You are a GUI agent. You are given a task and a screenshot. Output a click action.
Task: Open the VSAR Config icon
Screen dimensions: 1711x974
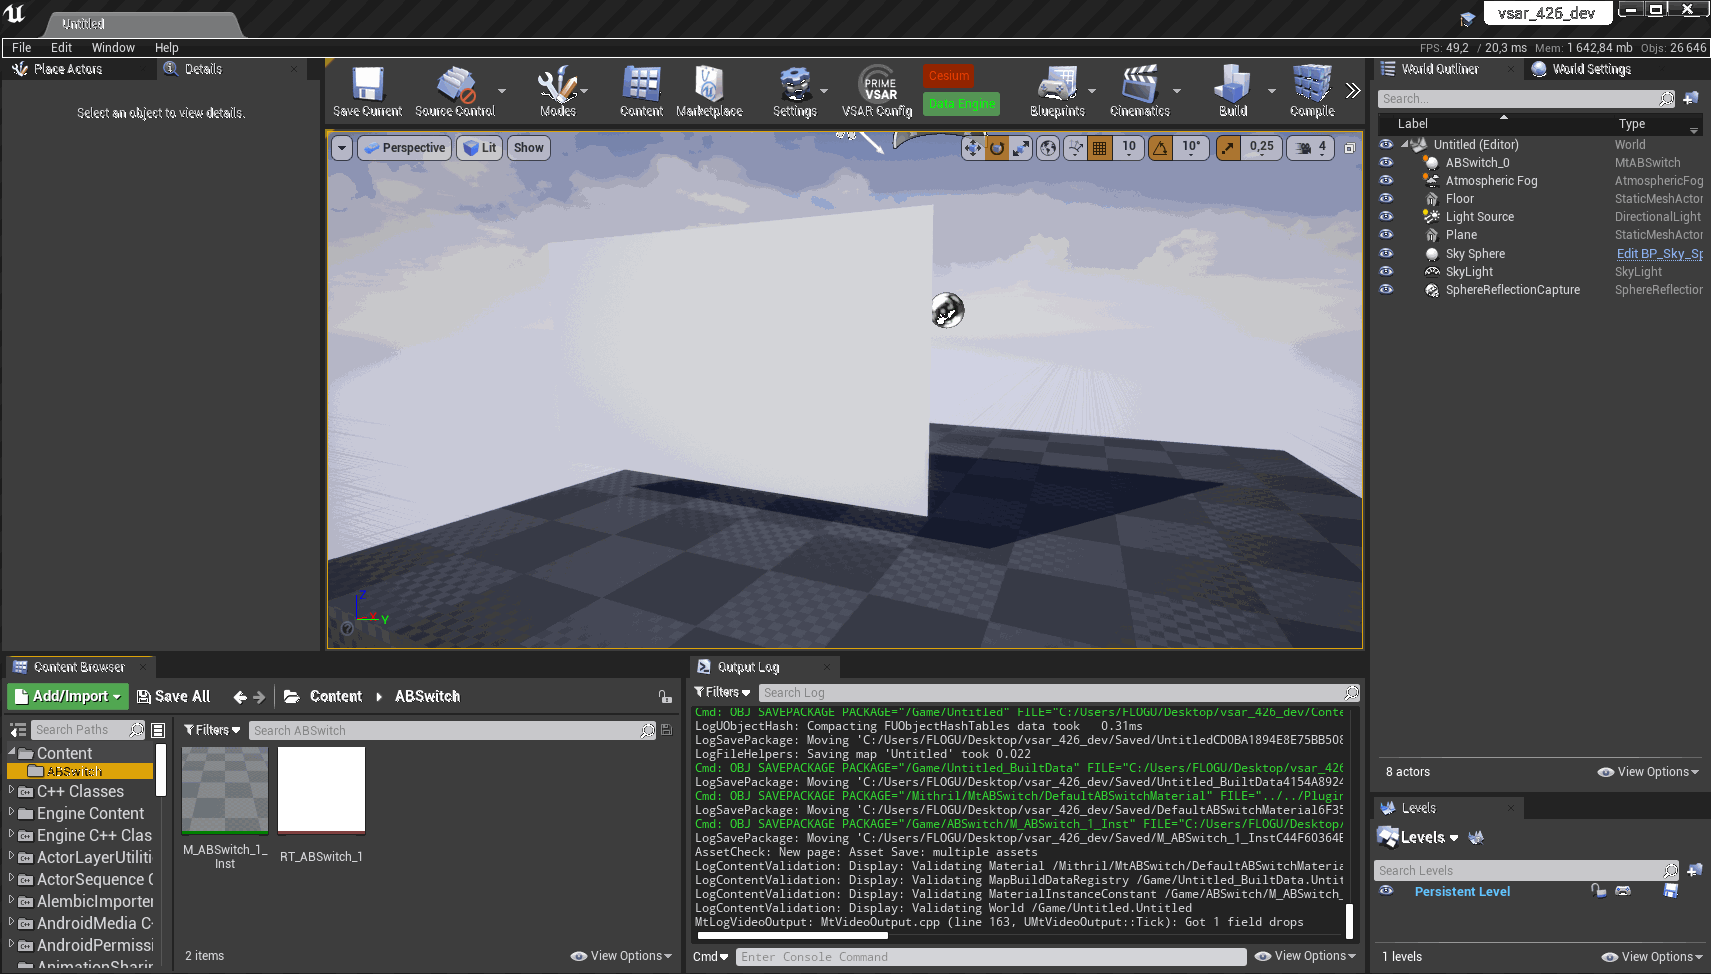[877, 90]
